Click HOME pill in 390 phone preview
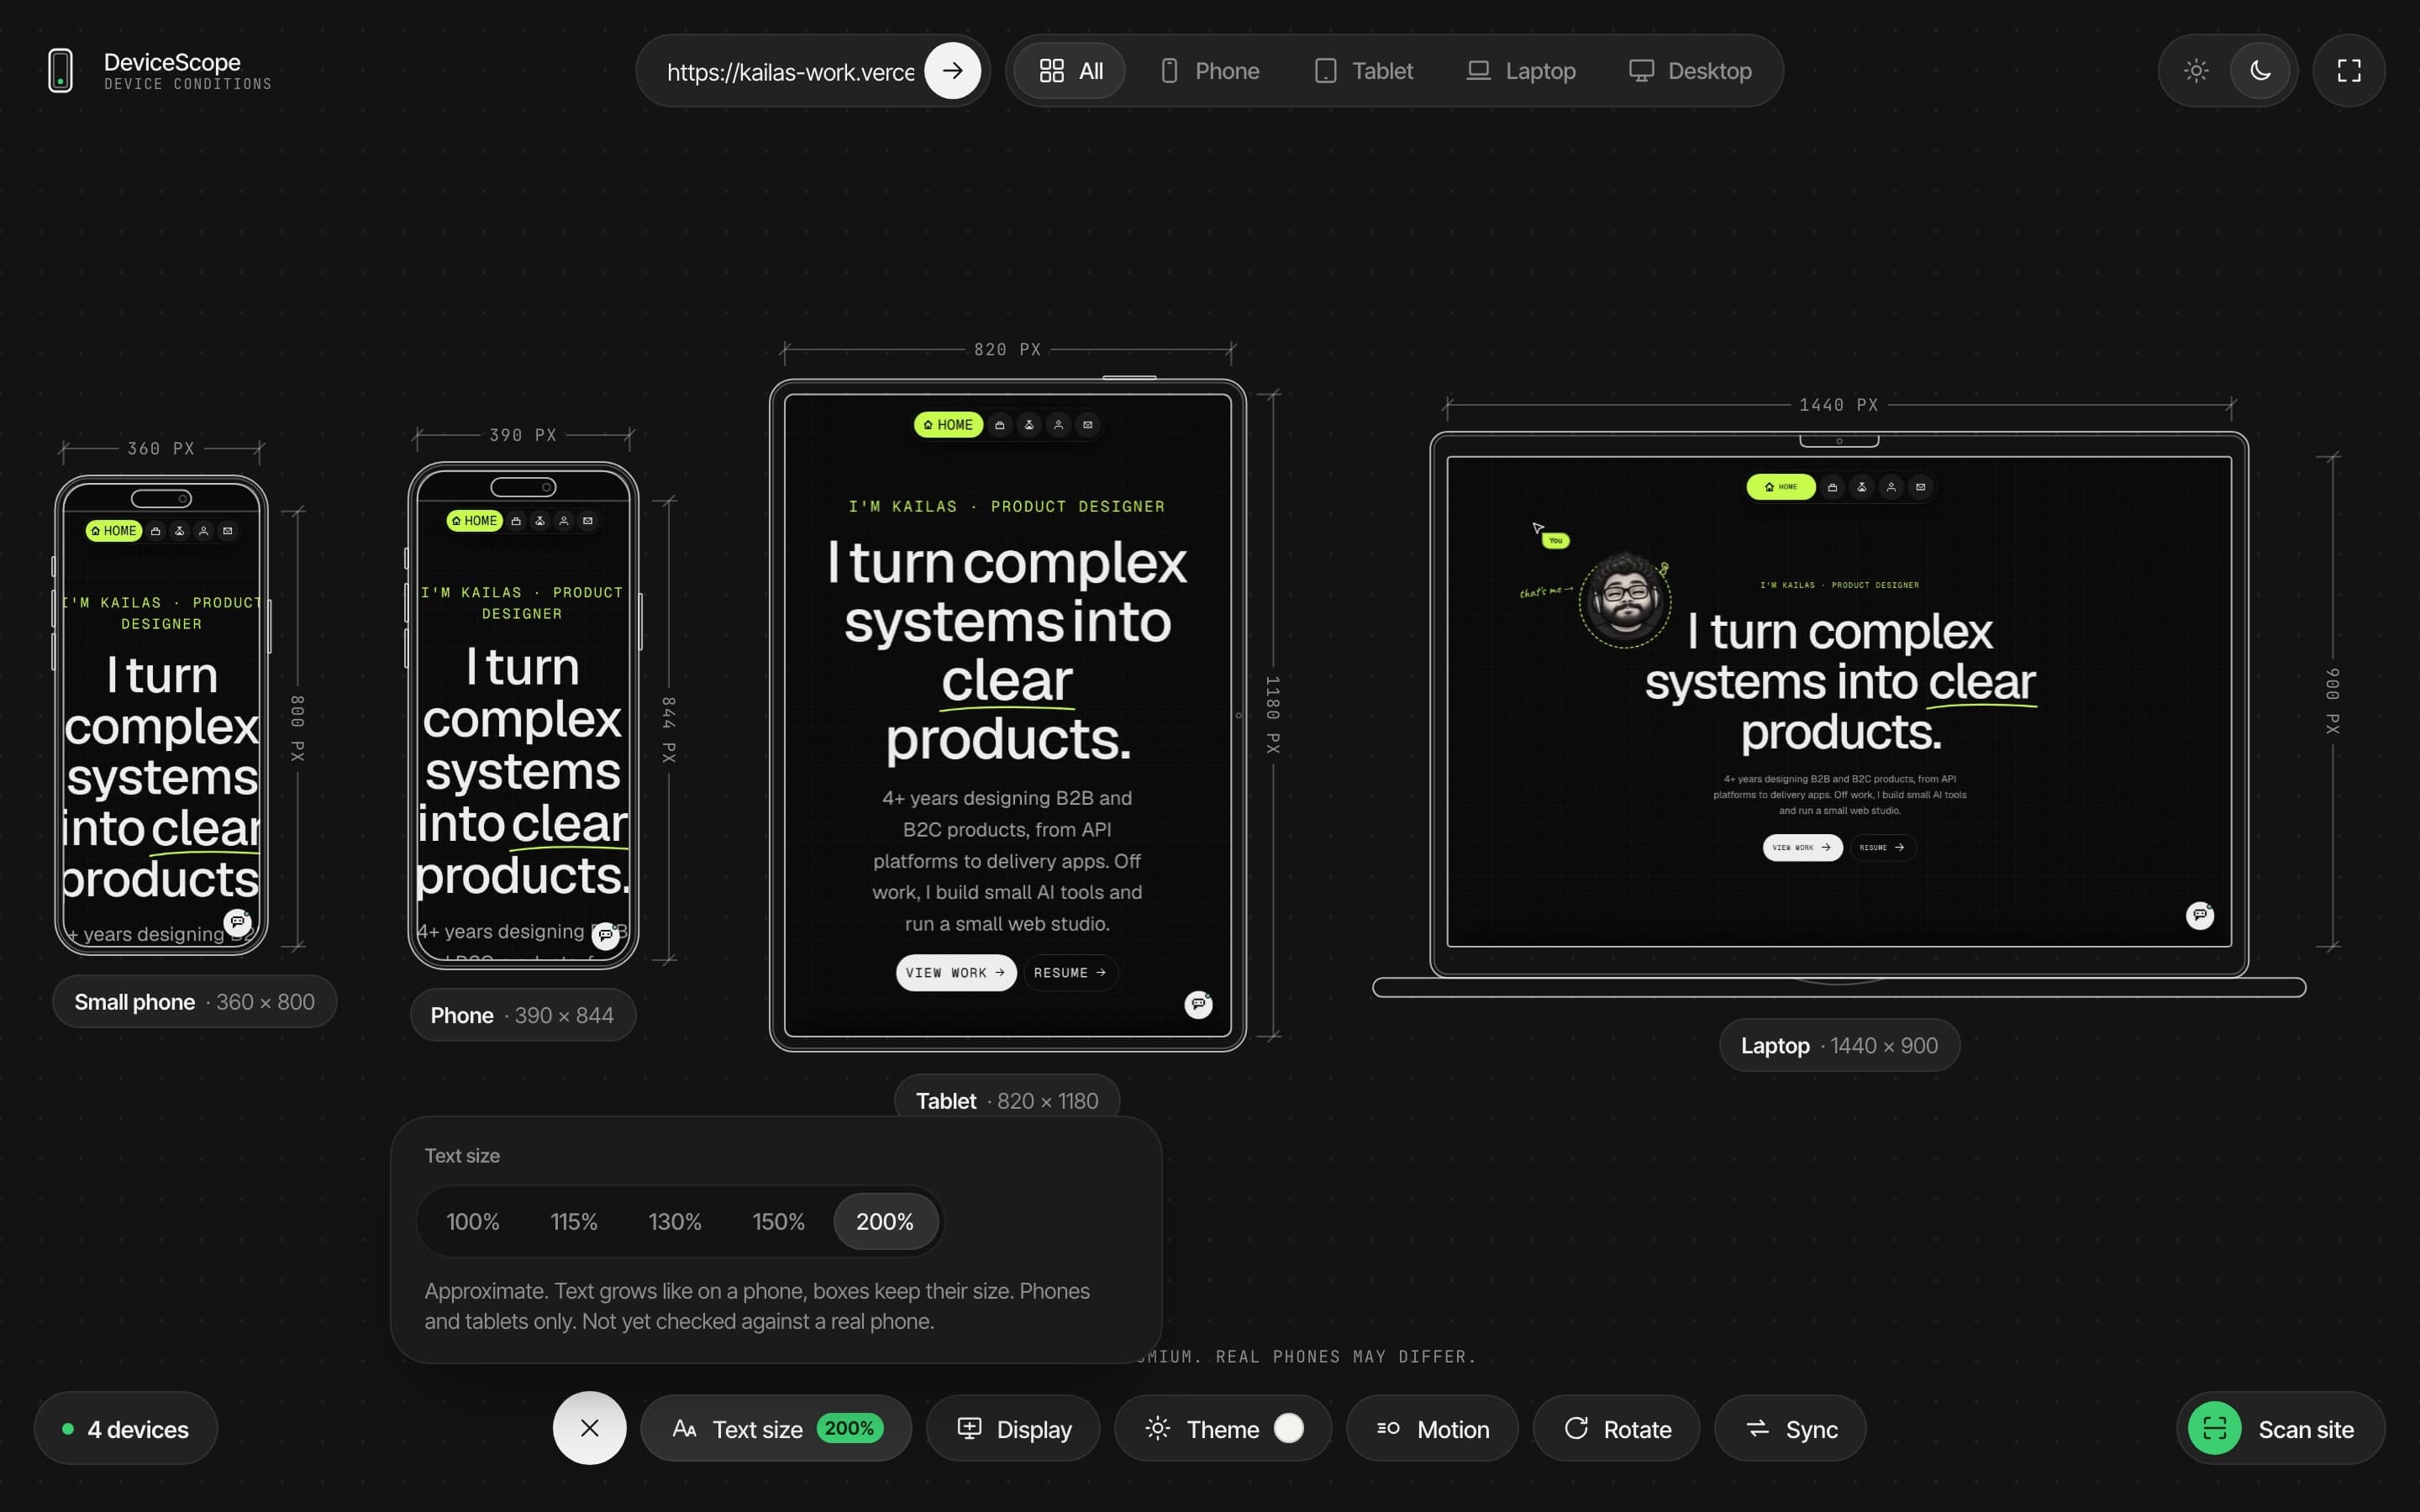2420x1512 pixels. coord(474,521)
